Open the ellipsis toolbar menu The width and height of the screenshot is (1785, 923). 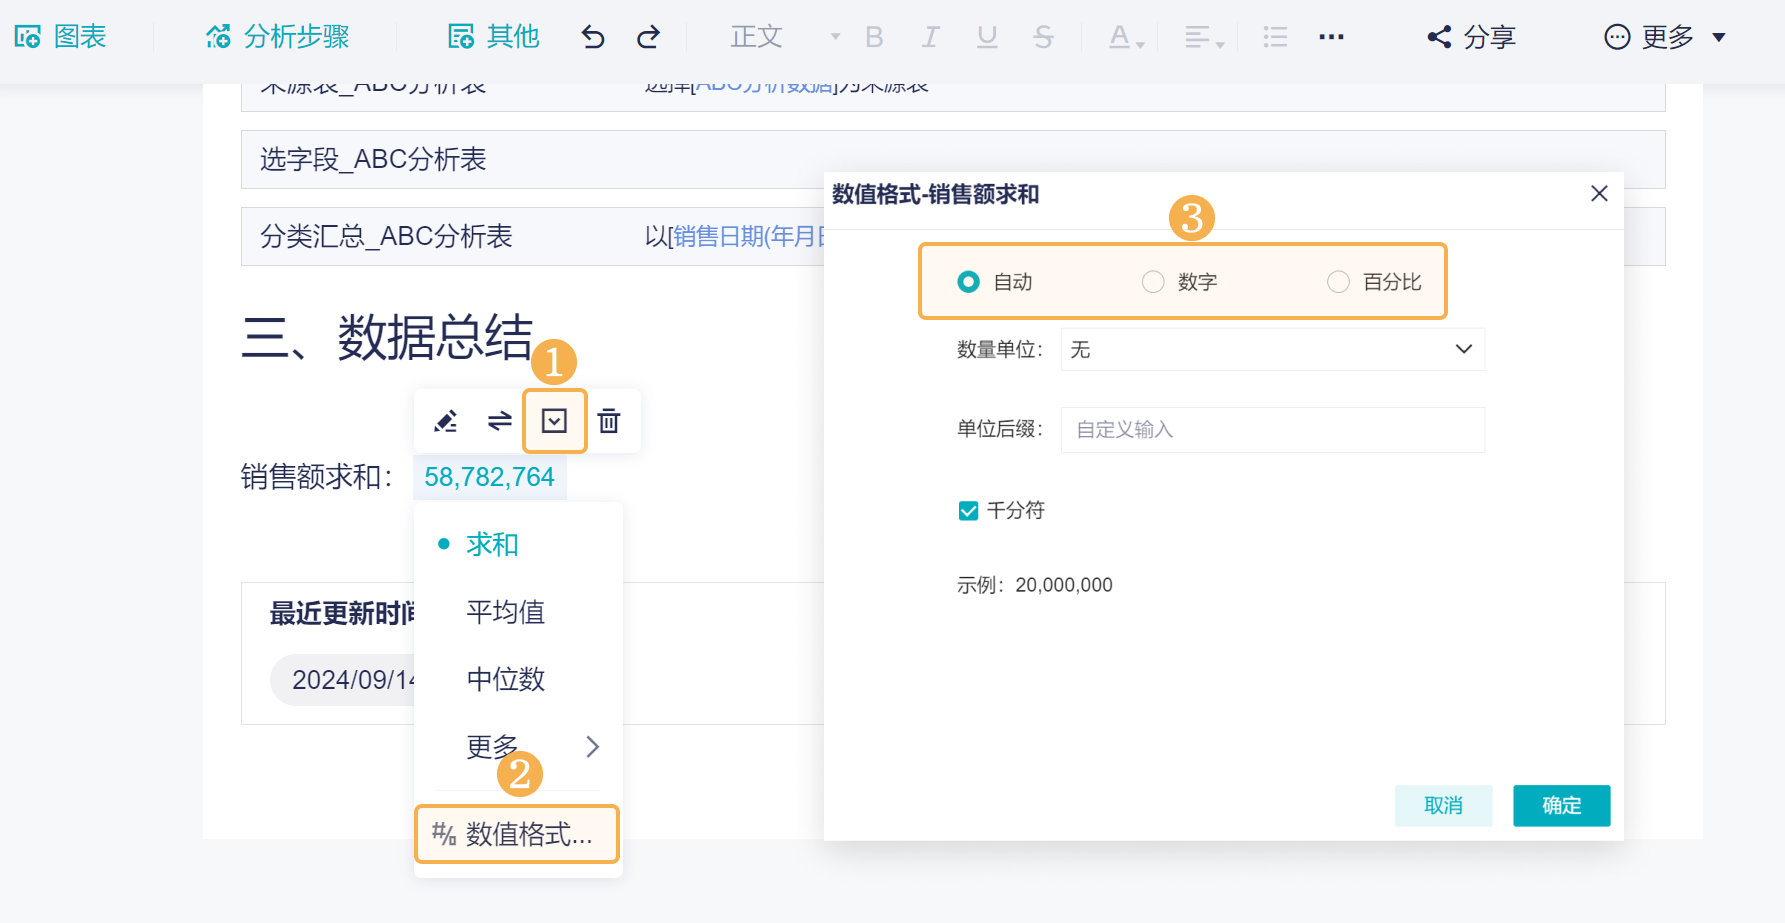pos(1330,36)
